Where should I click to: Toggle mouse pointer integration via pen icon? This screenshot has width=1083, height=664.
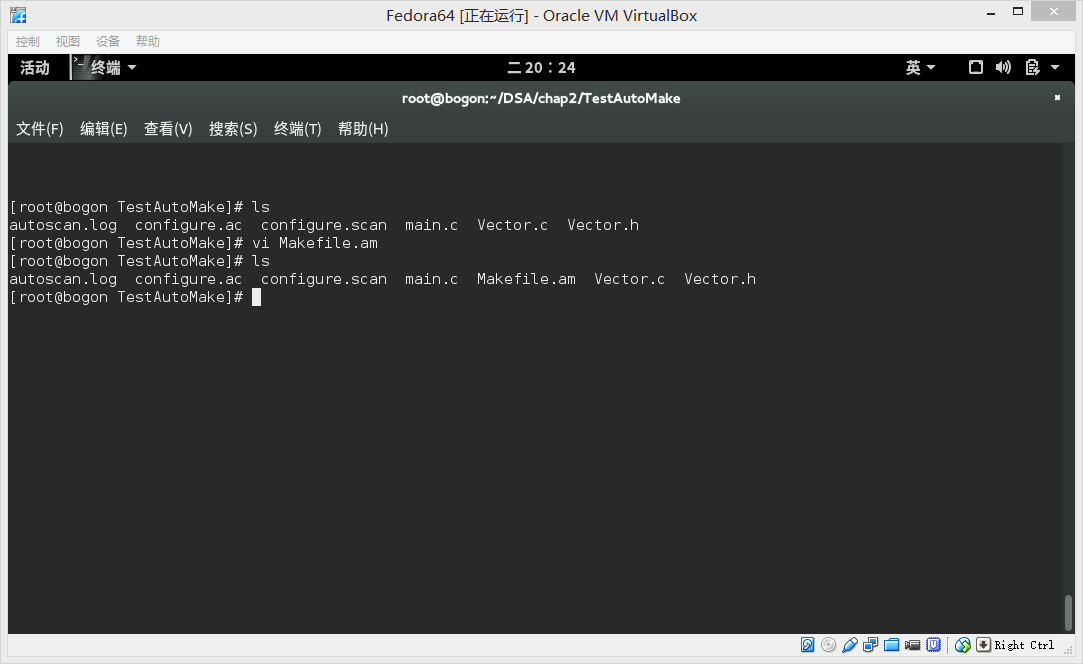point(850,645)
